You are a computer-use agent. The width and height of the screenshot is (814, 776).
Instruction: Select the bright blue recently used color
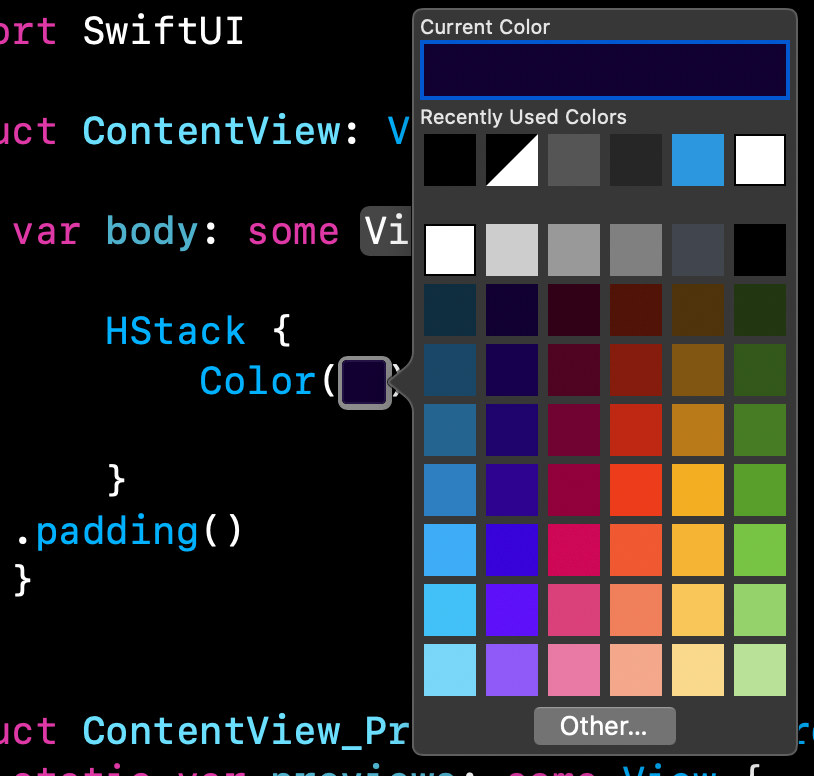697,159
